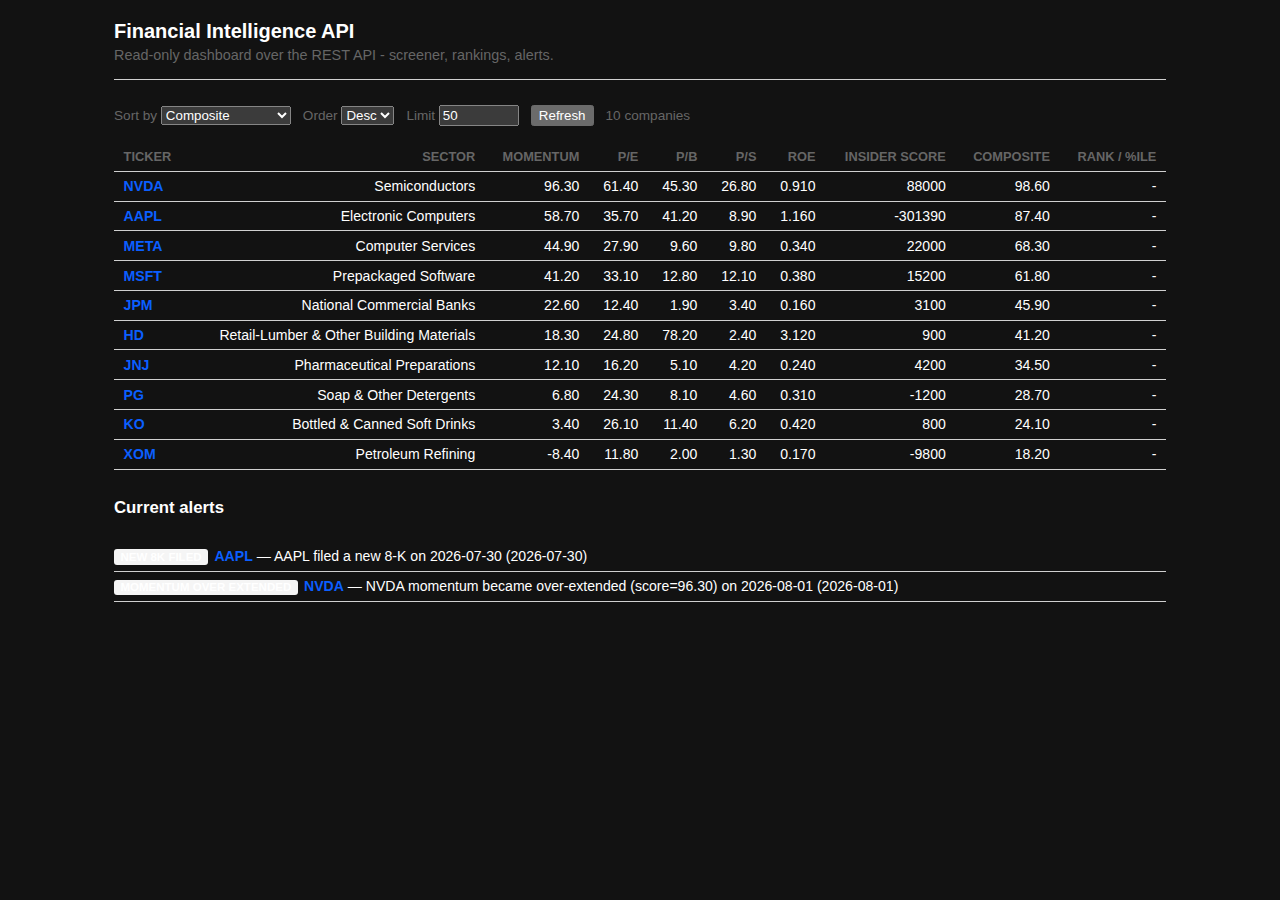Open the MSFT ticker link

pyautogui.click(x=142, y=276)
